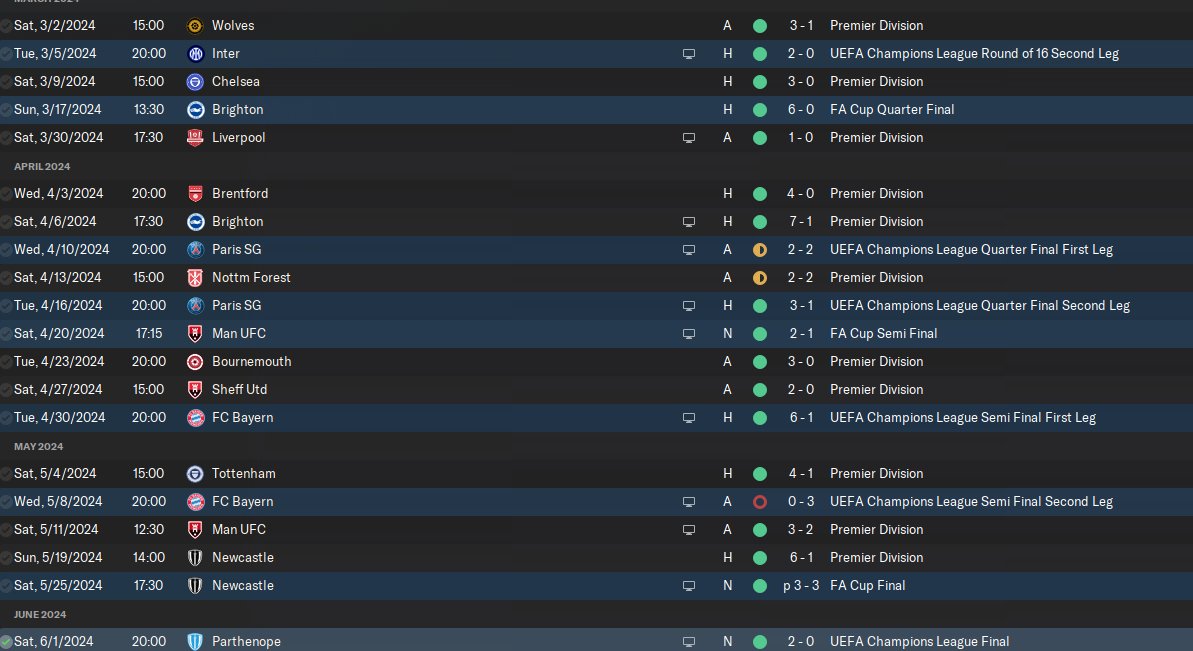Click the Liverpool crest icon

tap(196, 137)
